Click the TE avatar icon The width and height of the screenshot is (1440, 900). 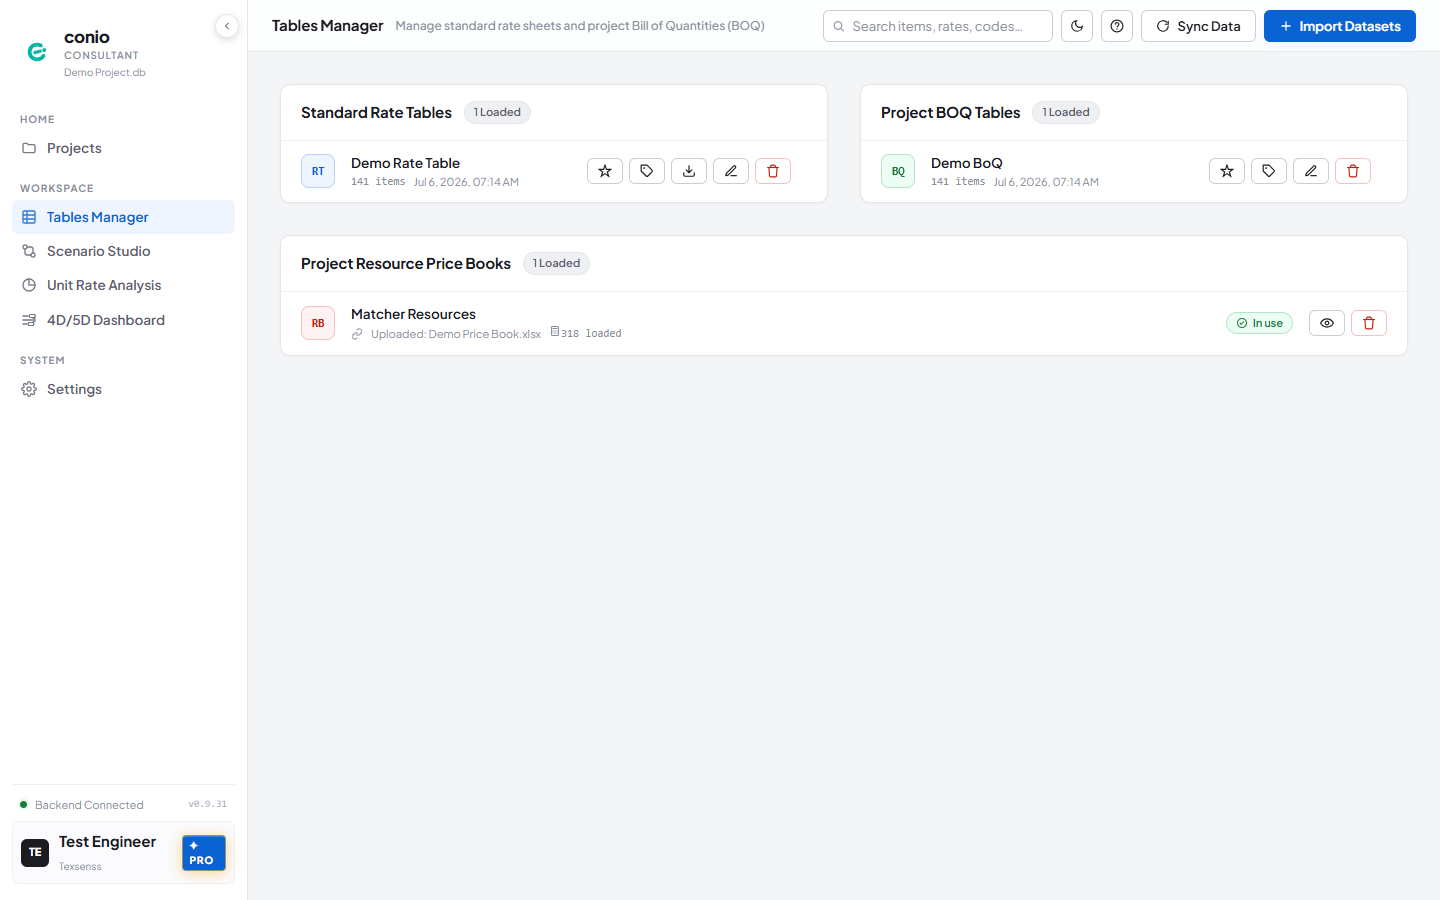(x=35, y=853)
